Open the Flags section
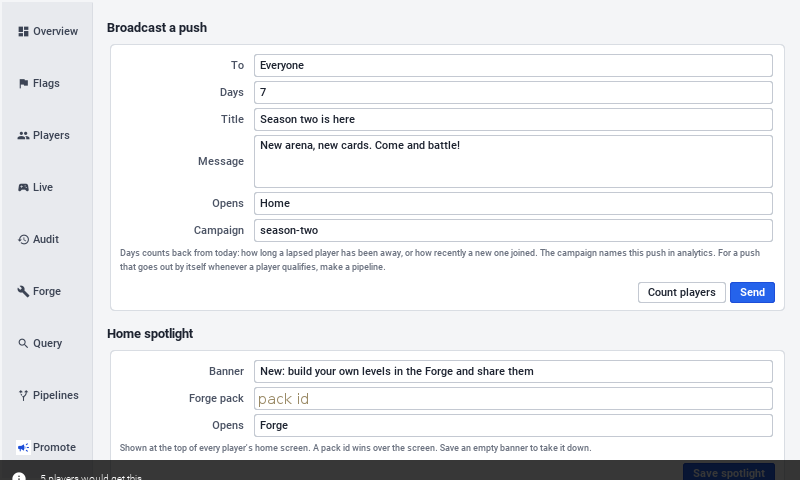800x480 pixels. pos(46,84)
